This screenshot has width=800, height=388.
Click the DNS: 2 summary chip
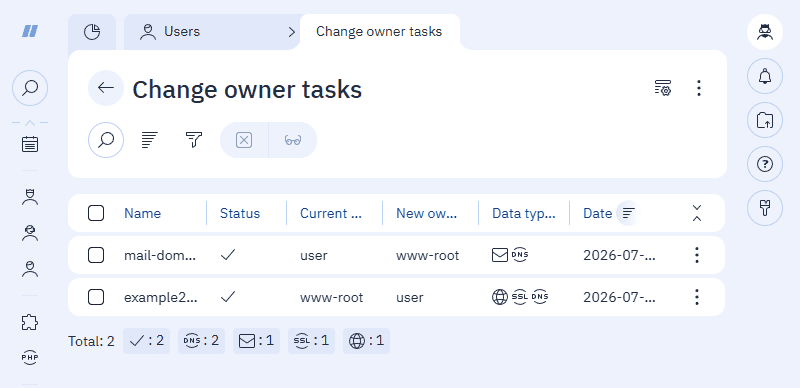click(202, 341)
